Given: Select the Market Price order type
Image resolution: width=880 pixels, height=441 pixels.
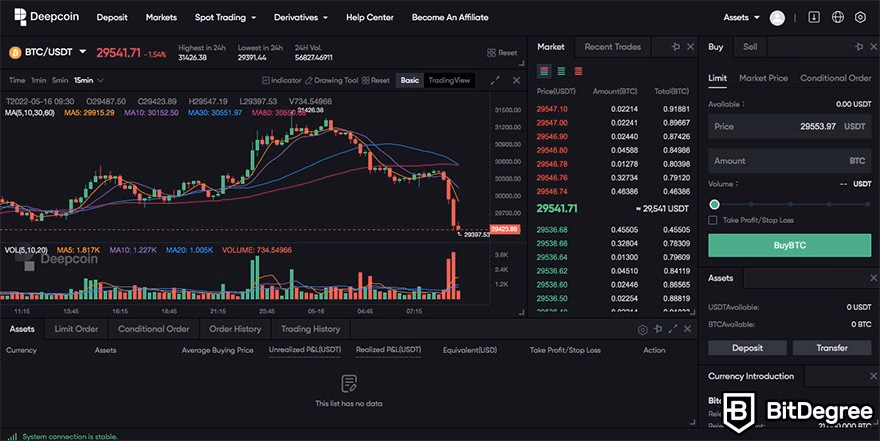Looking at the screenshot, I should (x=763, y=78).
